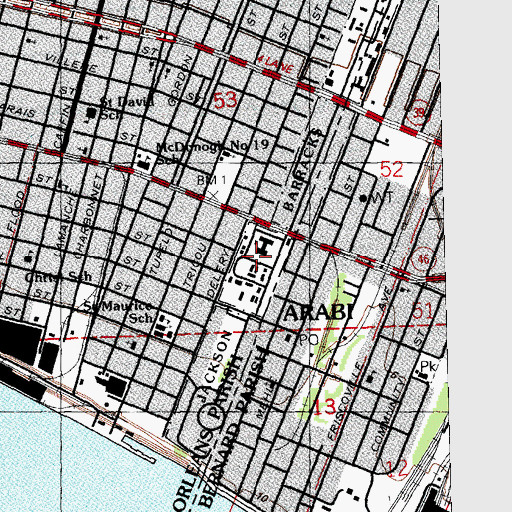Click the route 39 highway shield
This screenshot has width=512, height=512.
(x=419, y=112)
